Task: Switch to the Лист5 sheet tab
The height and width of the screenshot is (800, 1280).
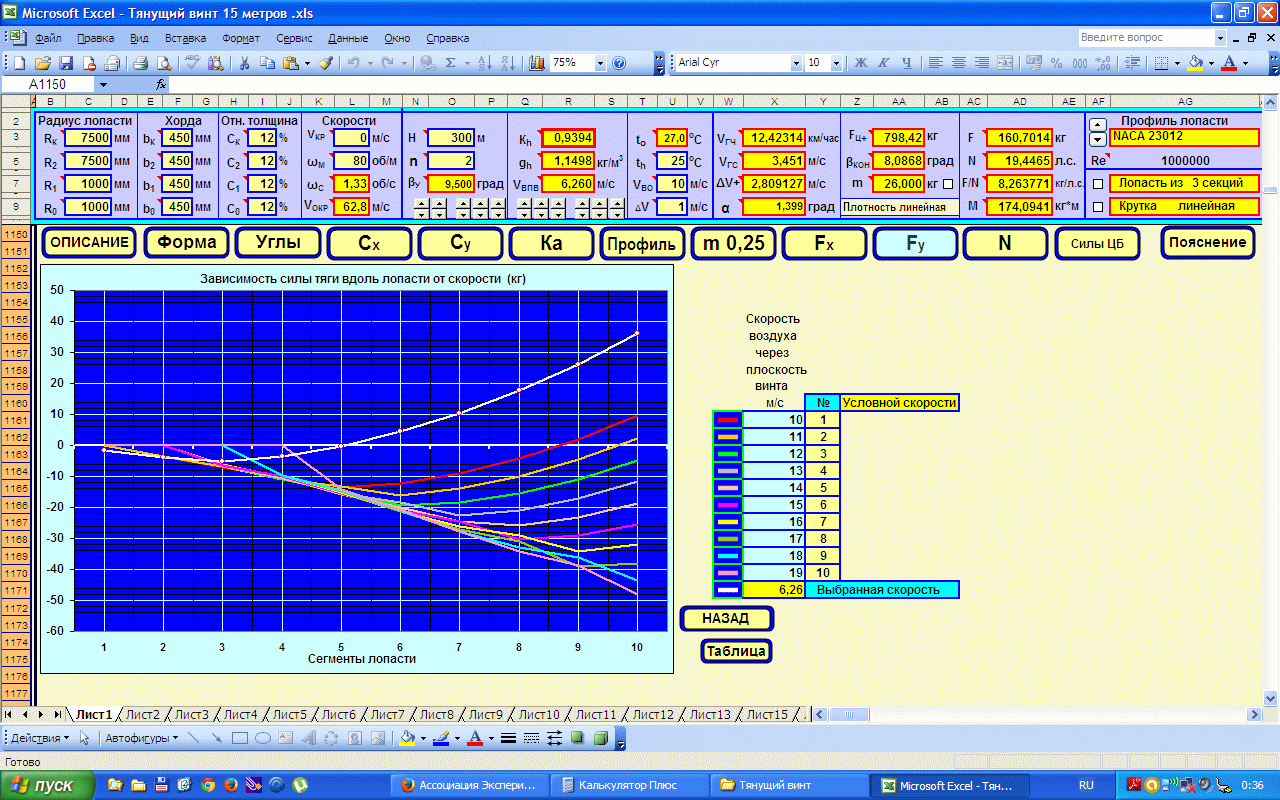Action: click(x=289, y=714)
